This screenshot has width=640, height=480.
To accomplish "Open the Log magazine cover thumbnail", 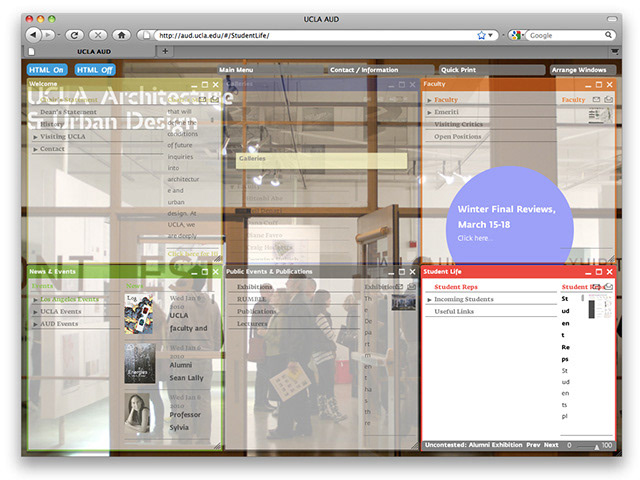I will (x=139, y=314).
